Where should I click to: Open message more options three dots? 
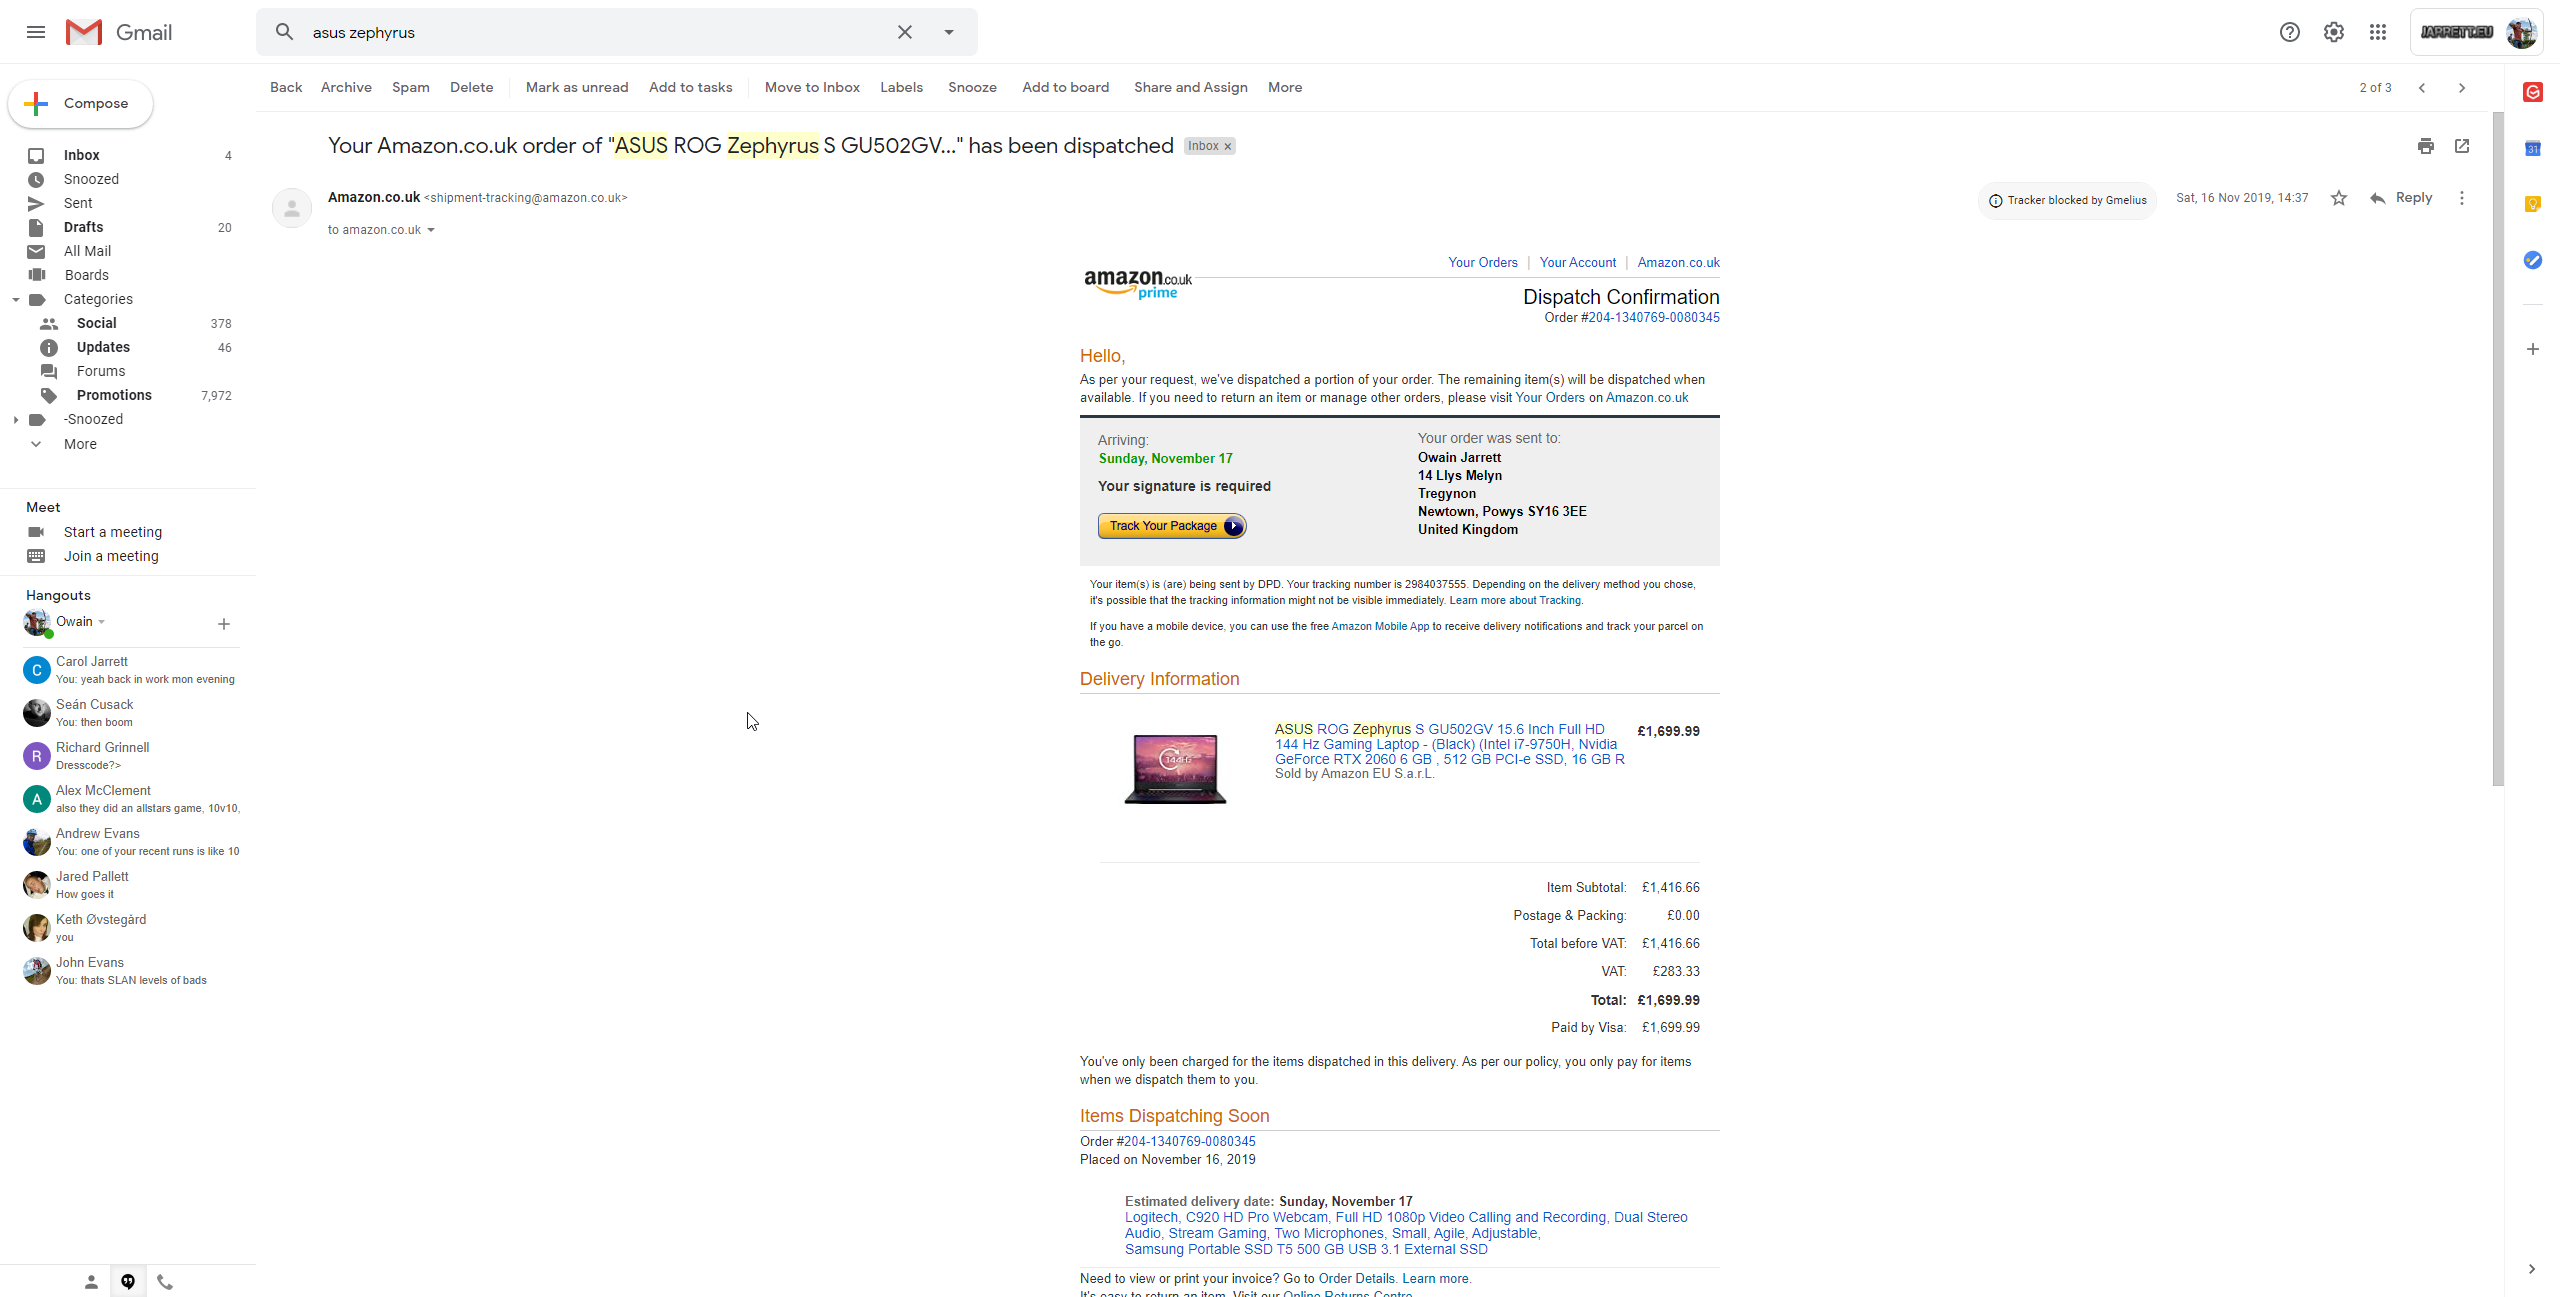pyautogui.click(x=2462, y=198)
